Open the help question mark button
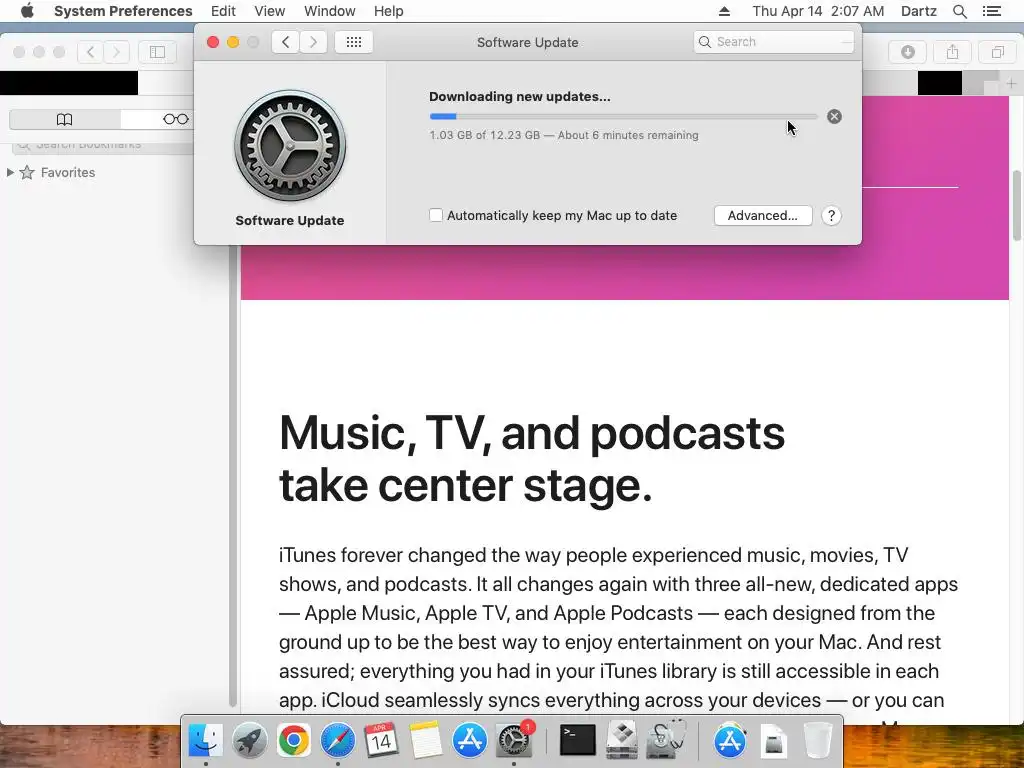Viewport: 1024px width, 768px height. (831, 216)
